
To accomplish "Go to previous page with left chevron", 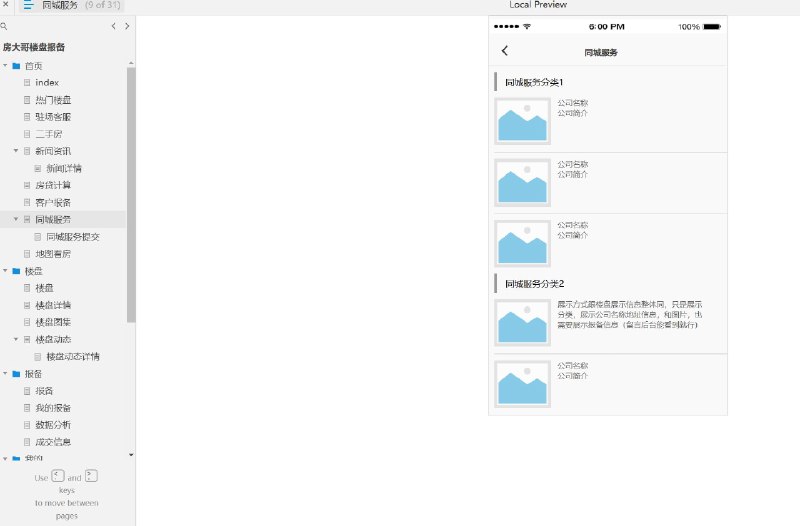I will (113, 26).
